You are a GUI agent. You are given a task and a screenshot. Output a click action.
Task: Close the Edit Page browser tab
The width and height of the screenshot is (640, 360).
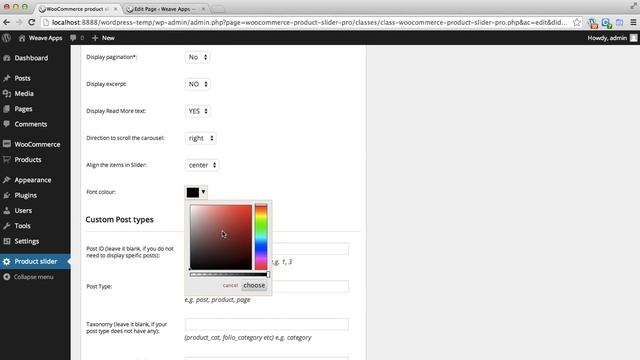coord(203,9)
